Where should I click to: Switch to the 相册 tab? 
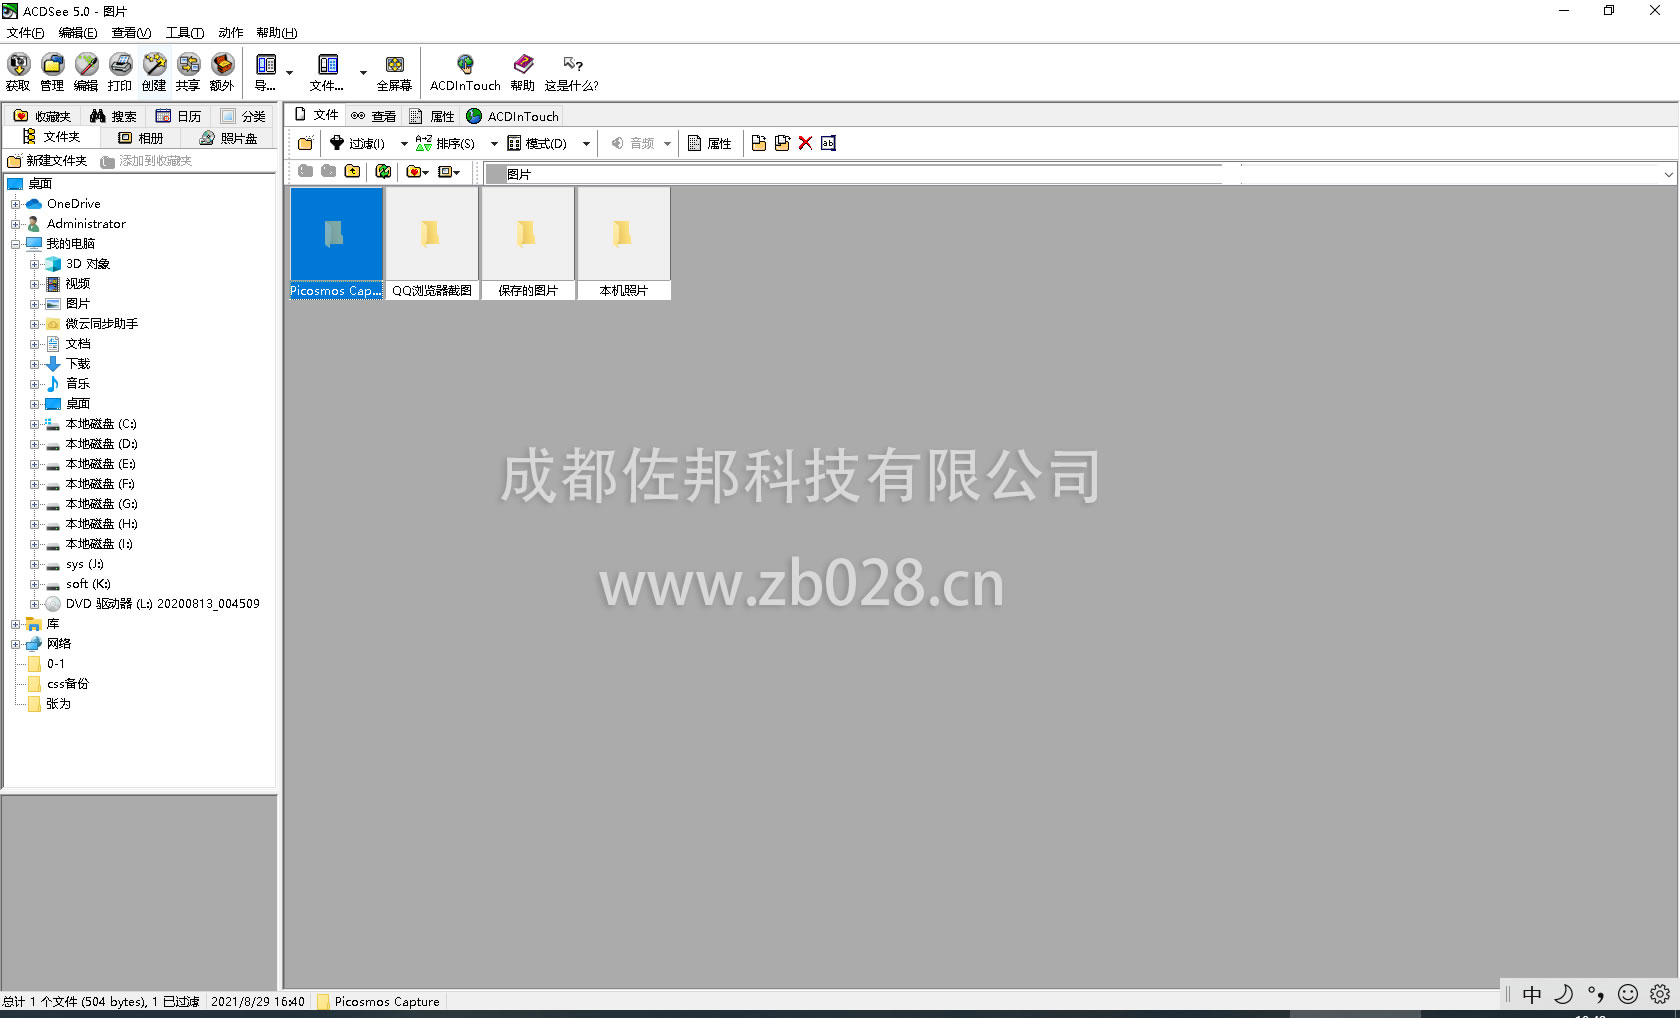(141, 138)
